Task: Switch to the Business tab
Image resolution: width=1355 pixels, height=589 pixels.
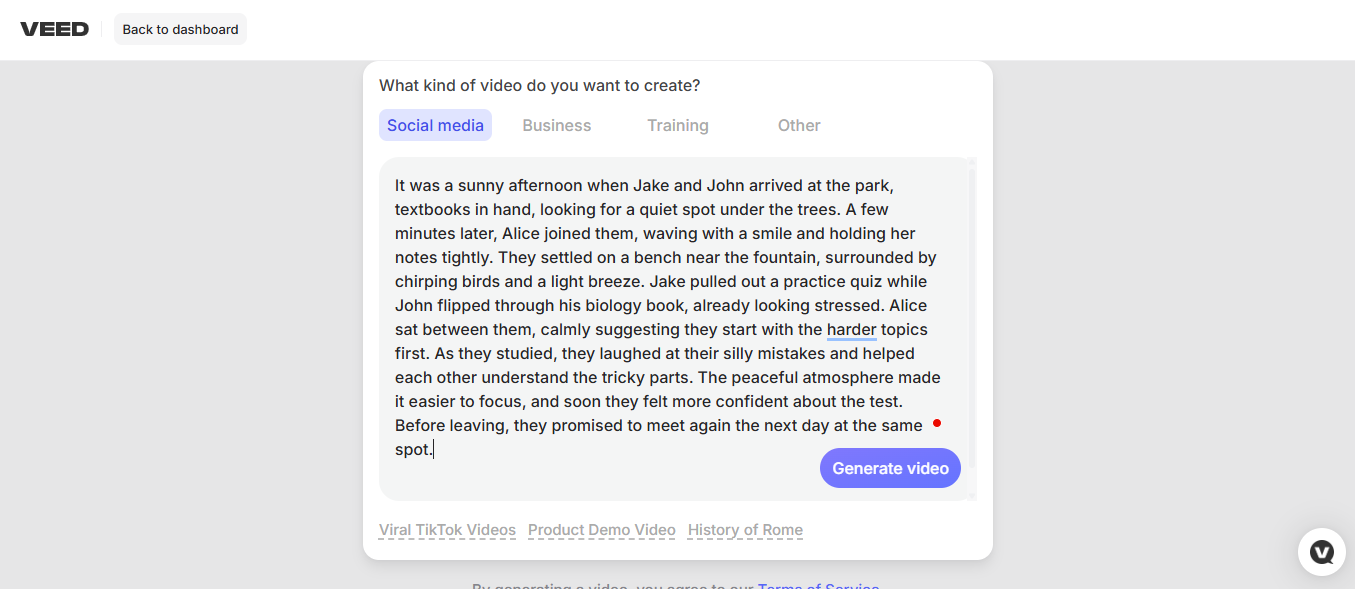Action: [x=557, y=125]
